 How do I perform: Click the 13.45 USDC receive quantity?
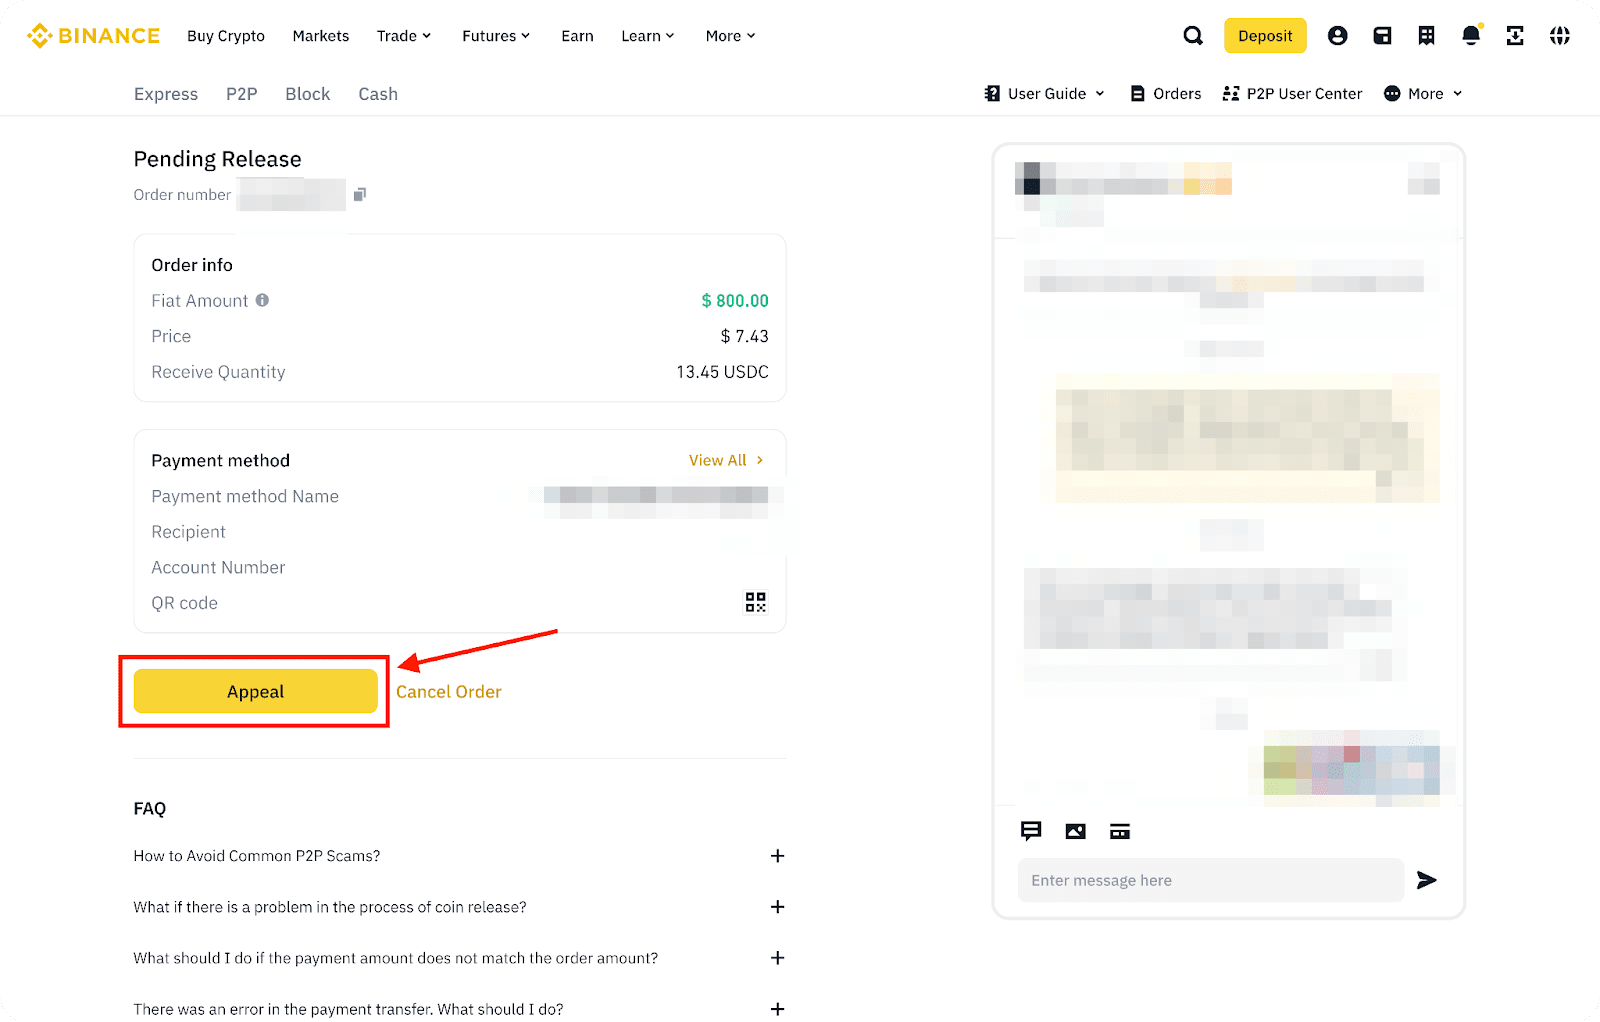pos(722,372)
